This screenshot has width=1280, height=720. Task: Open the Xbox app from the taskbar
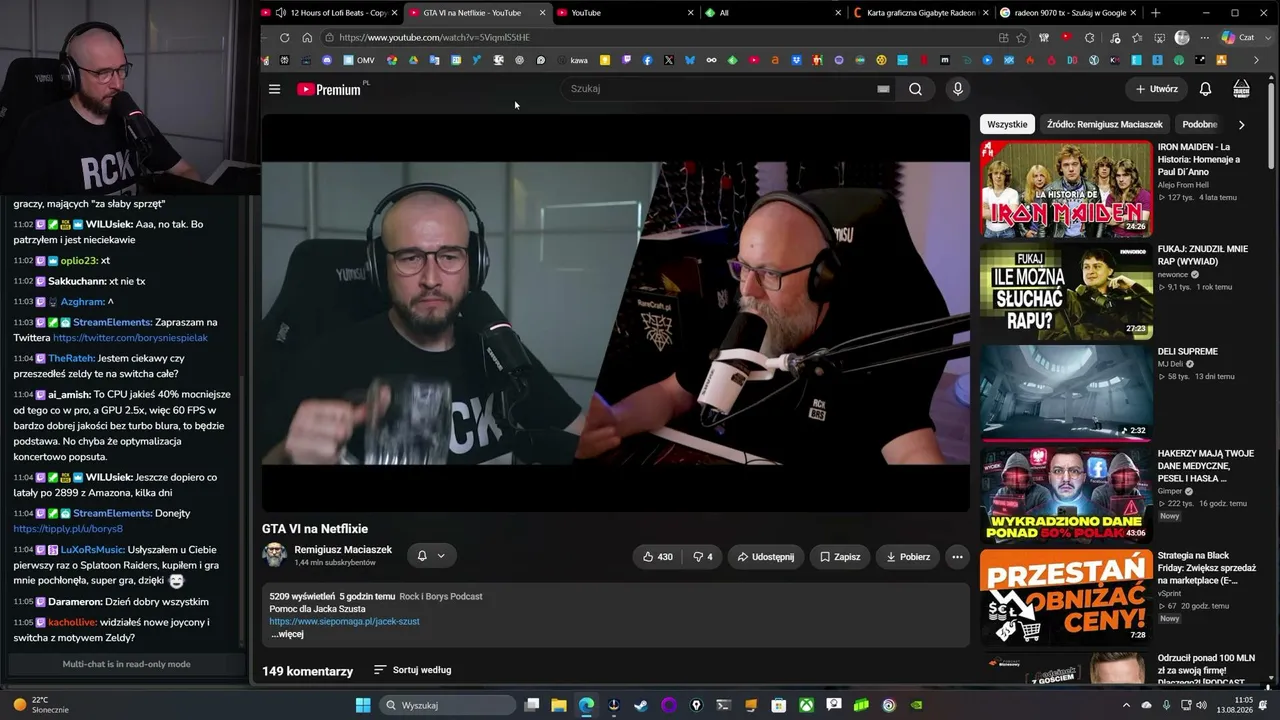pos(806,705)
